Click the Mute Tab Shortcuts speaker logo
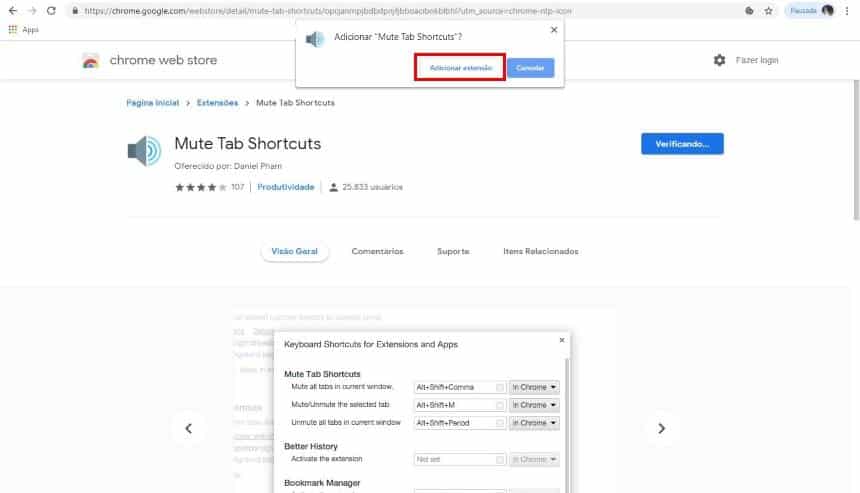 [144, 150]
